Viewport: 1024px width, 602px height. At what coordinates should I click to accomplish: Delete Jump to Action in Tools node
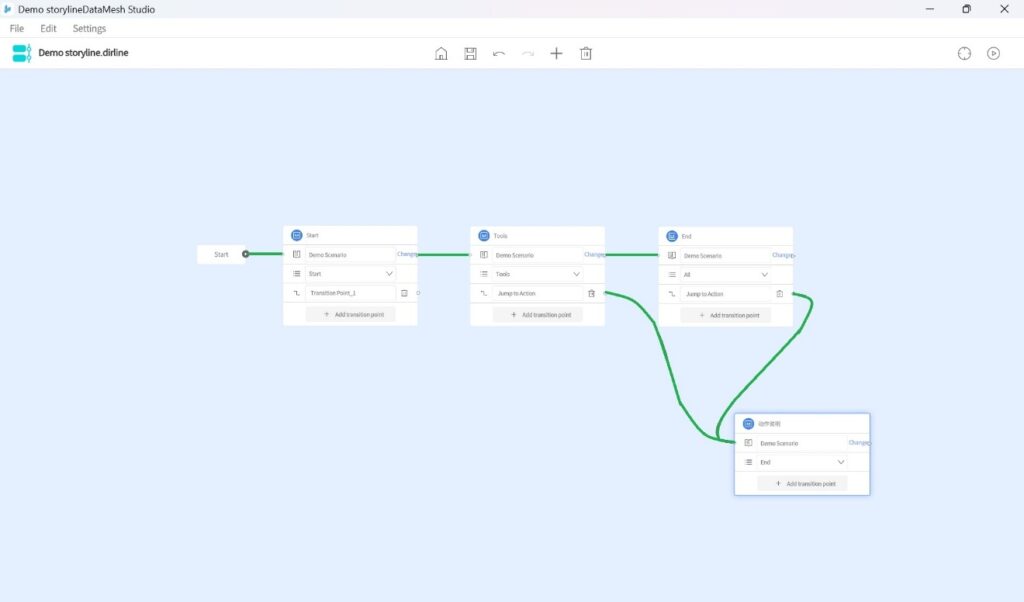click(592, 294)
